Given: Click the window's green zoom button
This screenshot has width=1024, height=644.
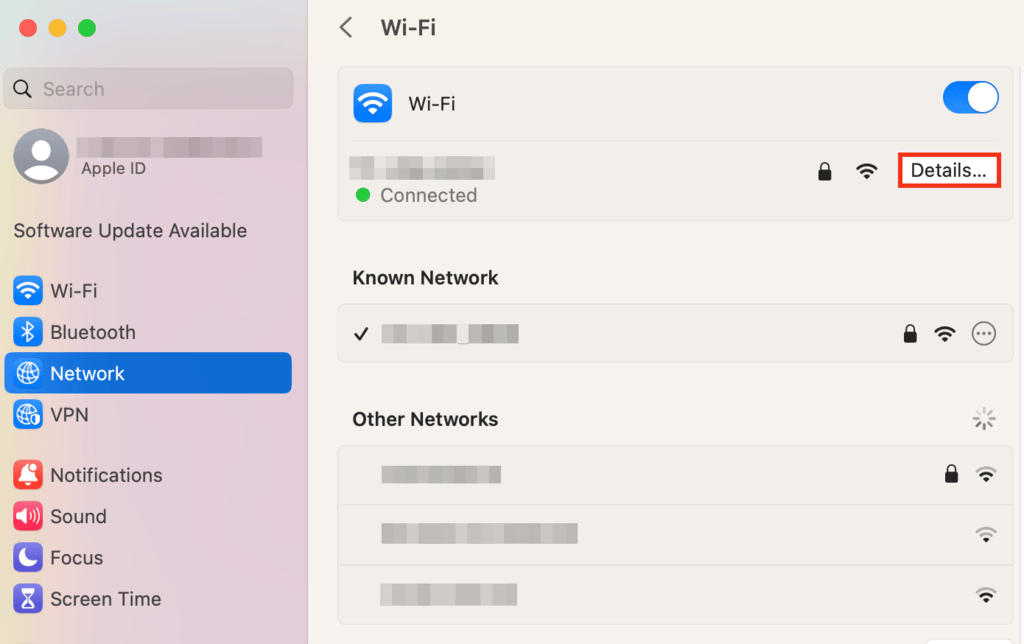Looking at the screenshot, I should pos(87,28).
